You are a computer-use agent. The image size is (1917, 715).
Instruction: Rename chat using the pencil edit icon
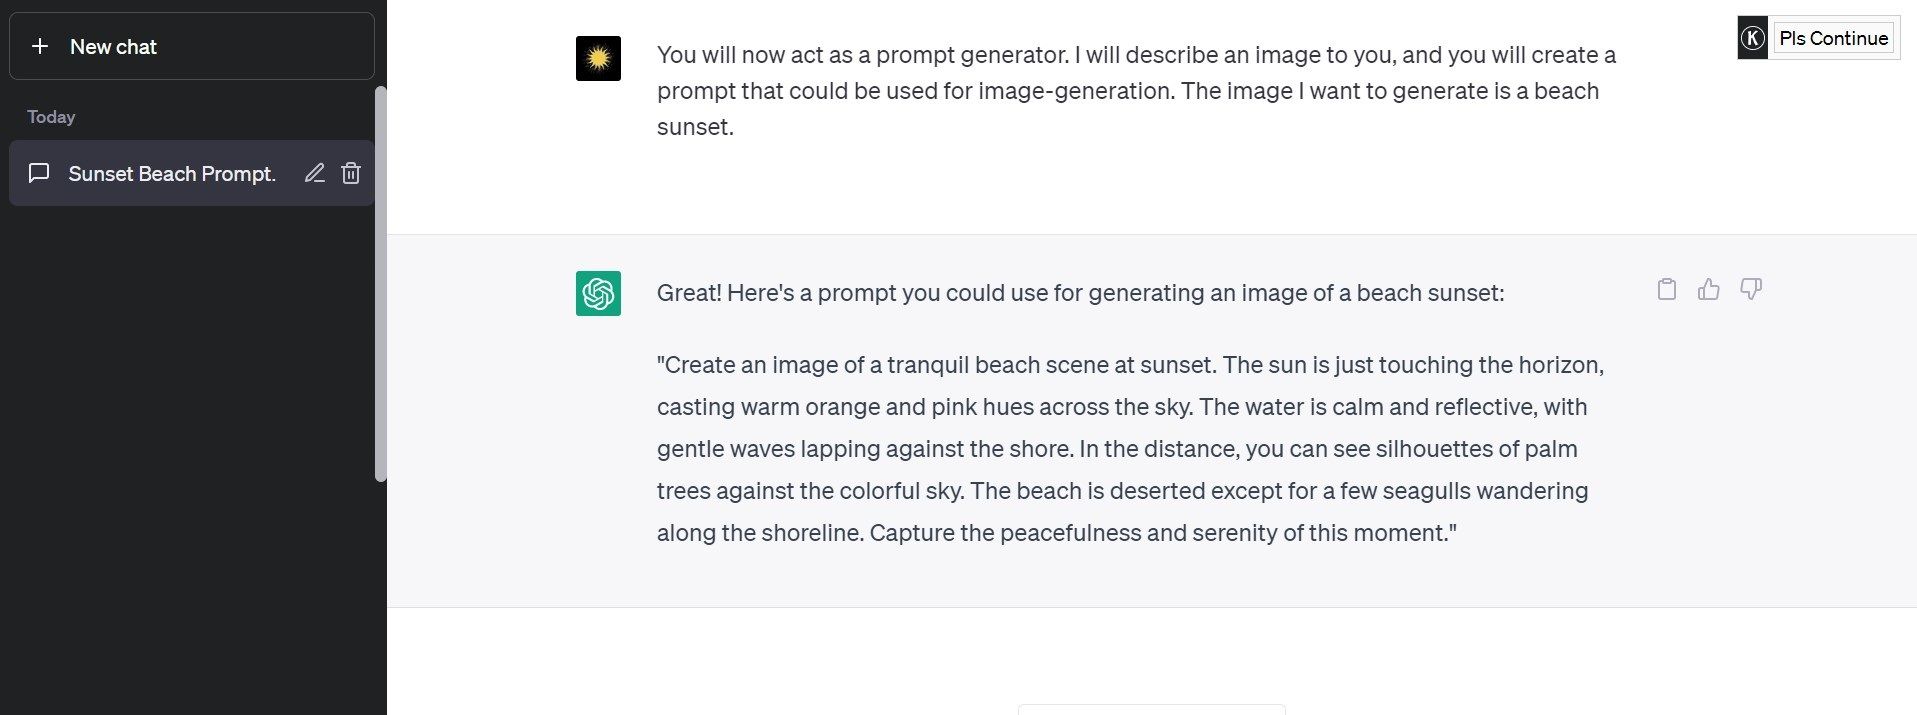click(x=315, y=173)
